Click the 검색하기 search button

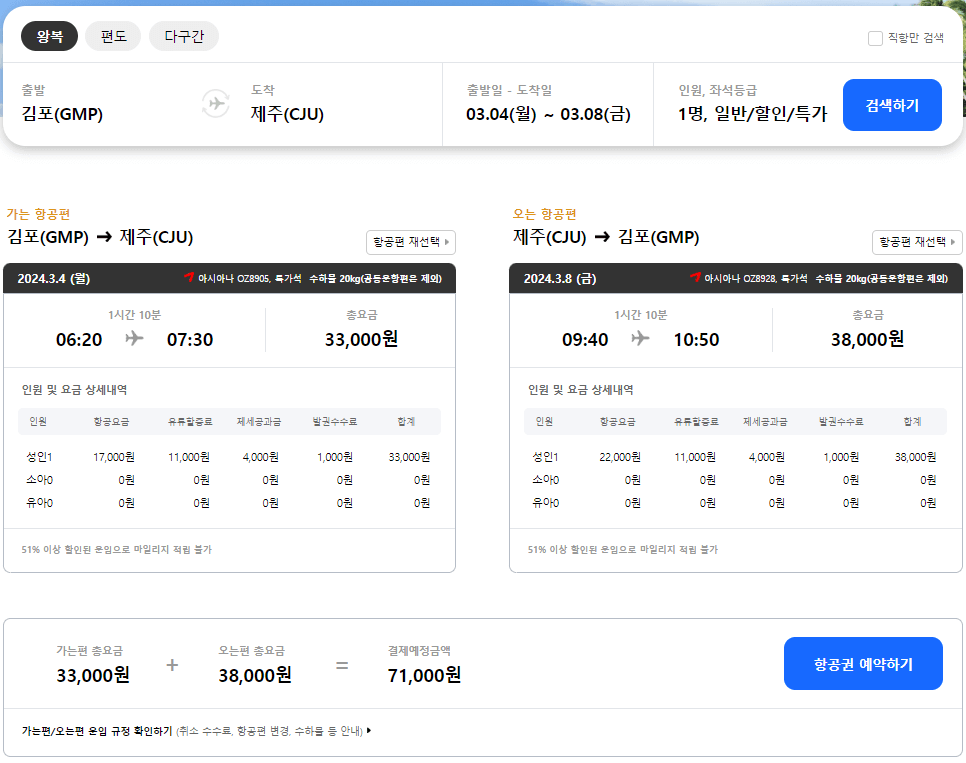[x=892, y=104]
